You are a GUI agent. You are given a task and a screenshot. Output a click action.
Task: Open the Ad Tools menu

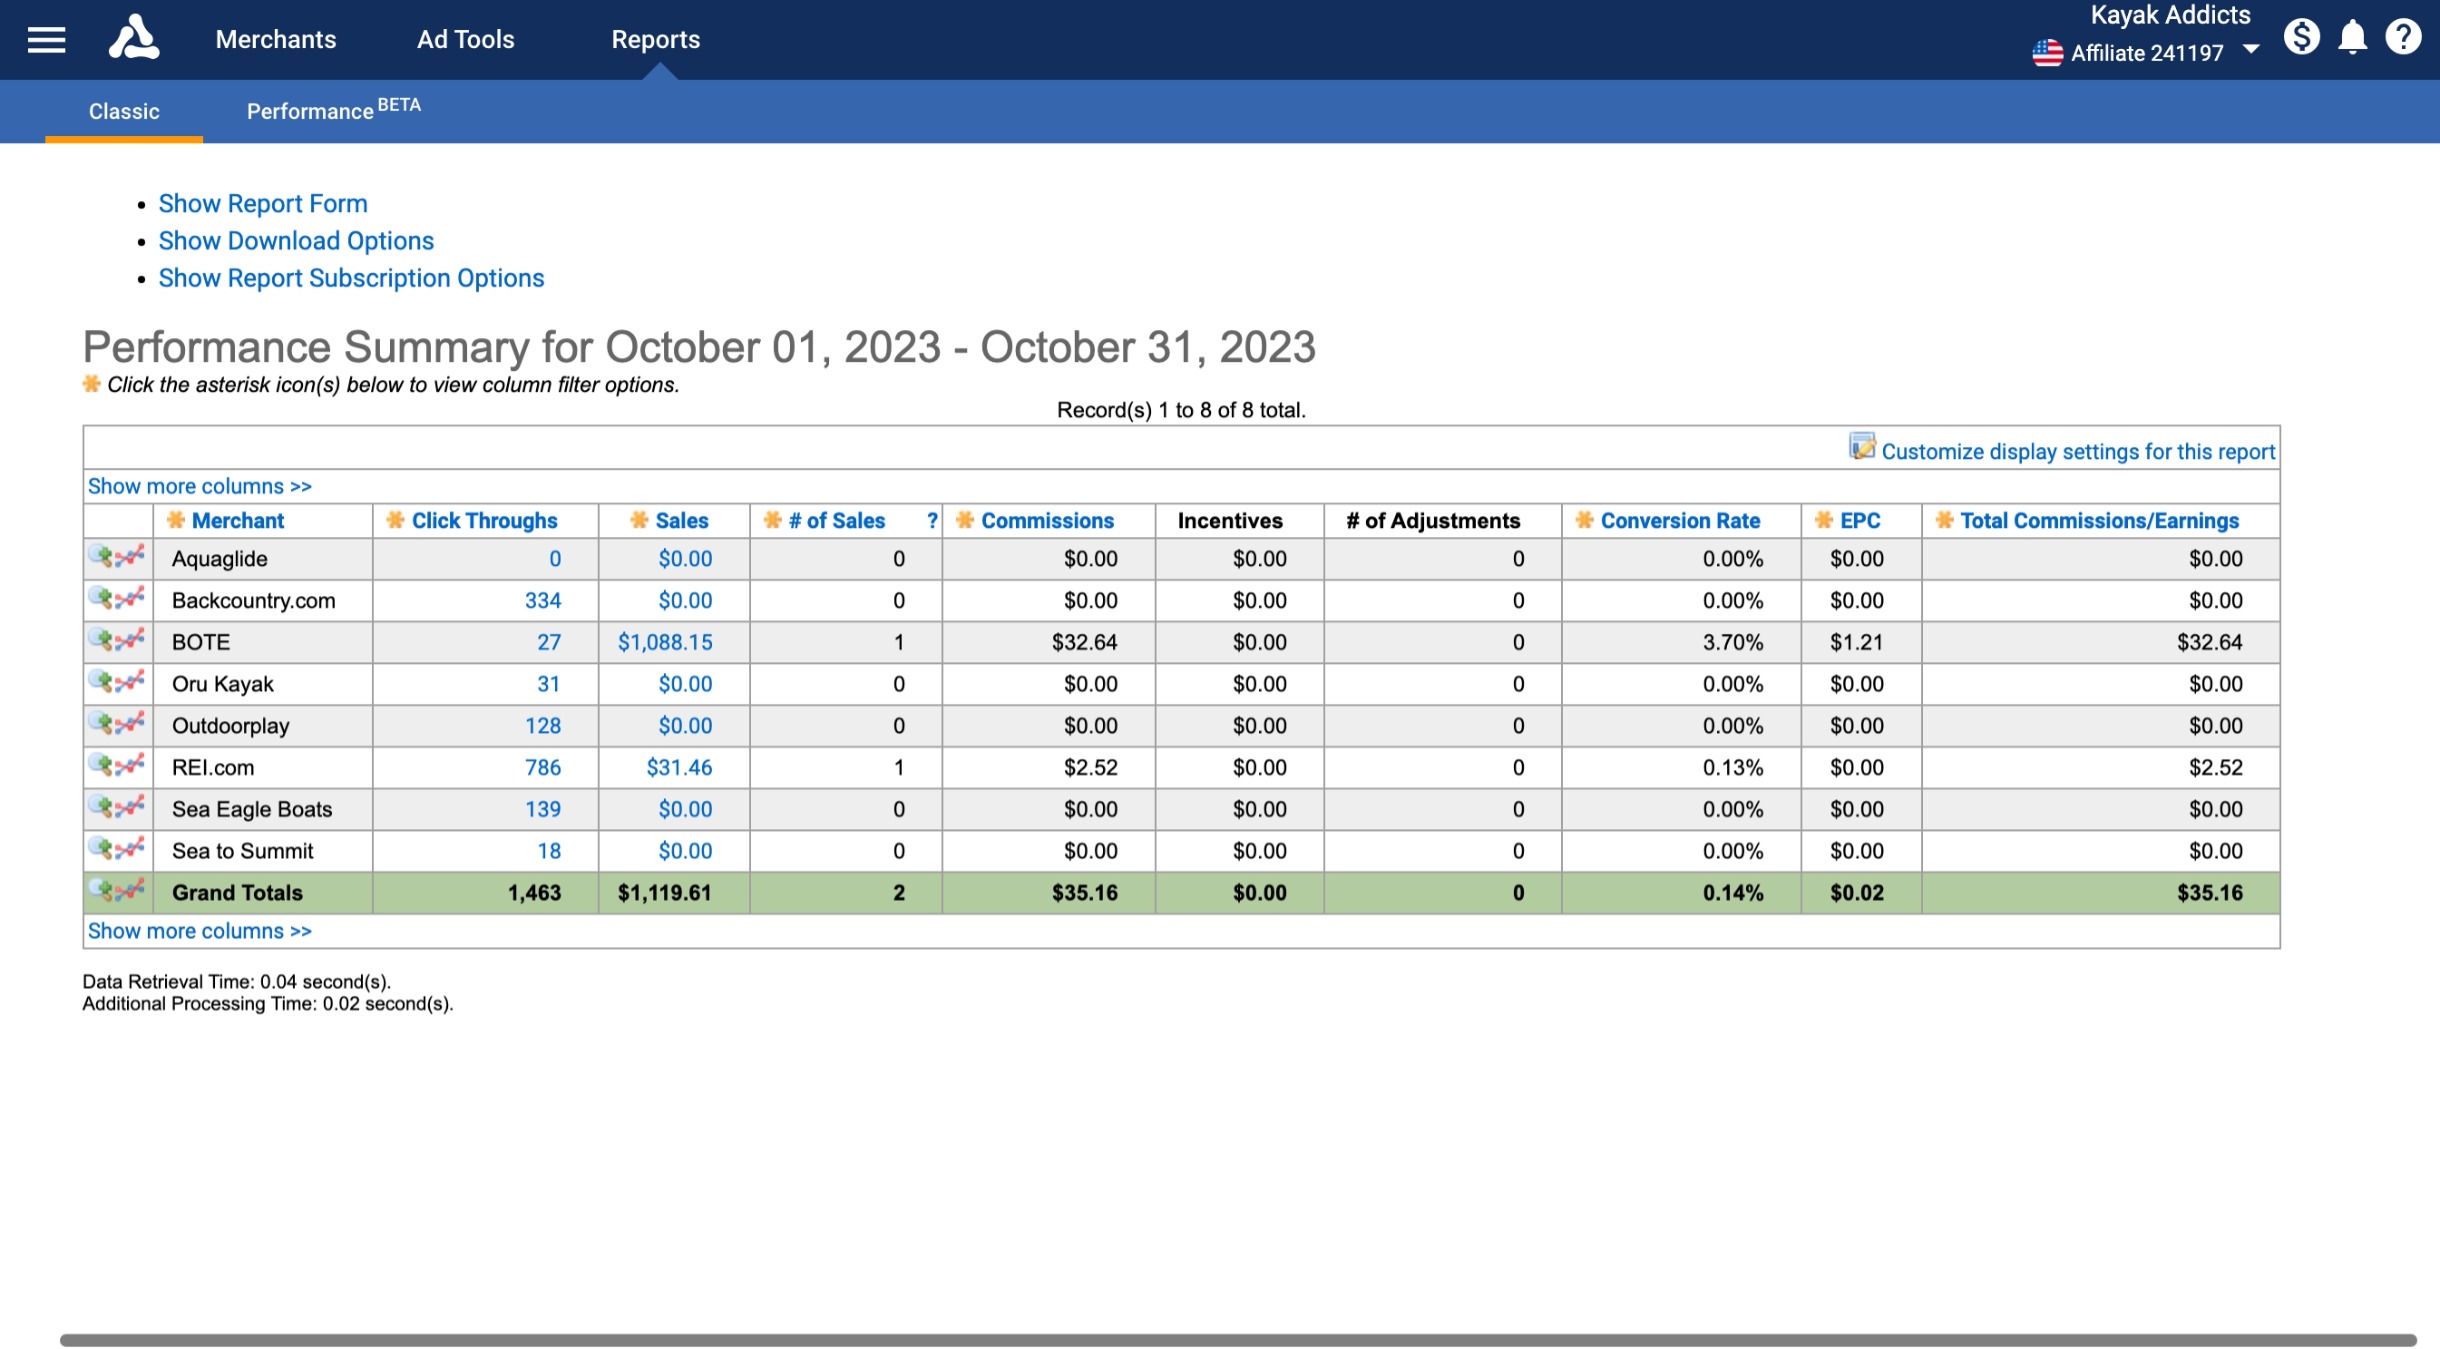(466, 39)
